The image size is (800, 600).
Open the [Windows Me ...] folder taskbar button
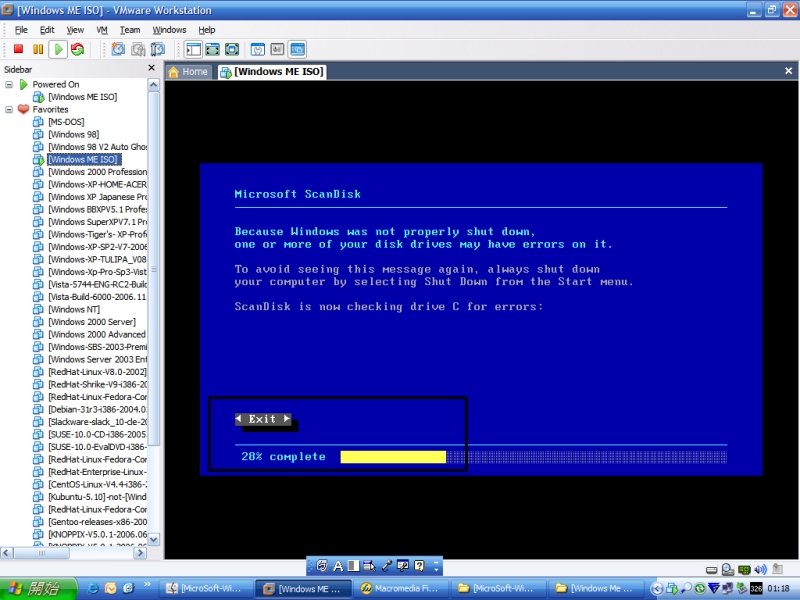595,589
